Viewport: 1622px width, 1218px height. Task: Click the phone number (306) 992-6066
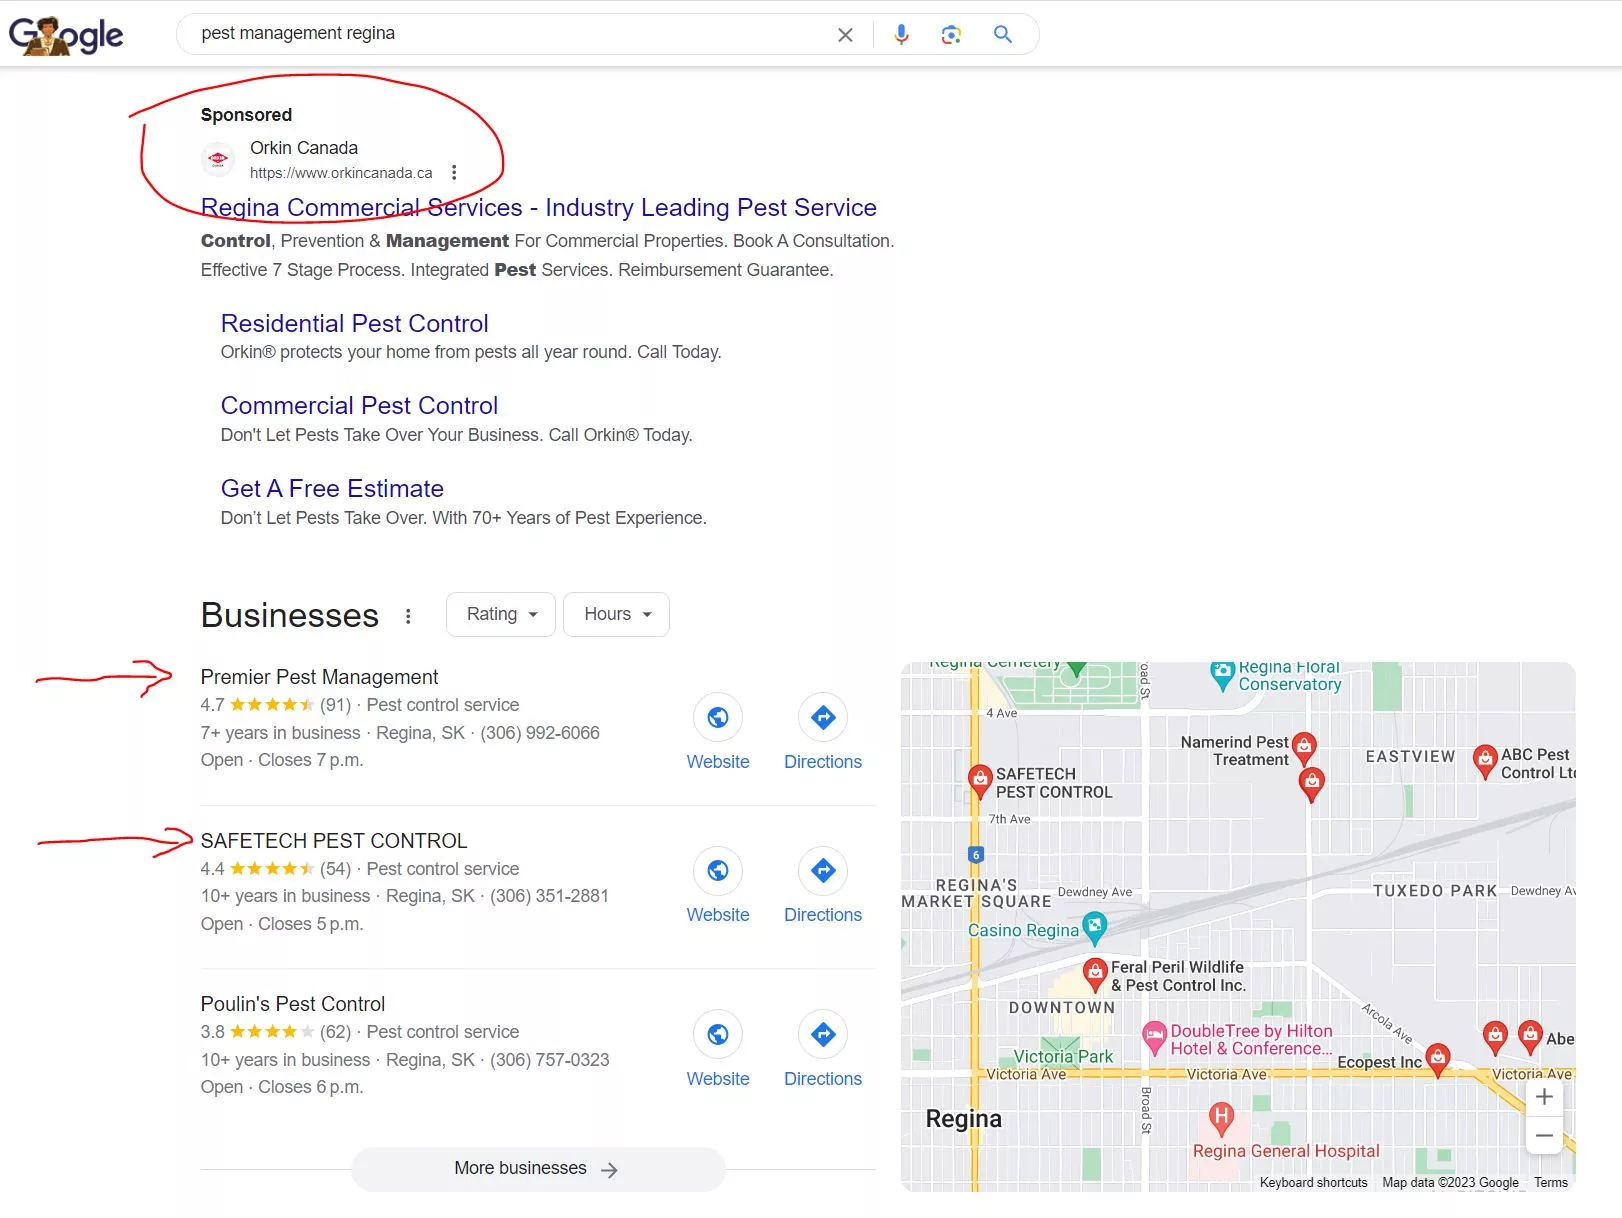point(540,733)
